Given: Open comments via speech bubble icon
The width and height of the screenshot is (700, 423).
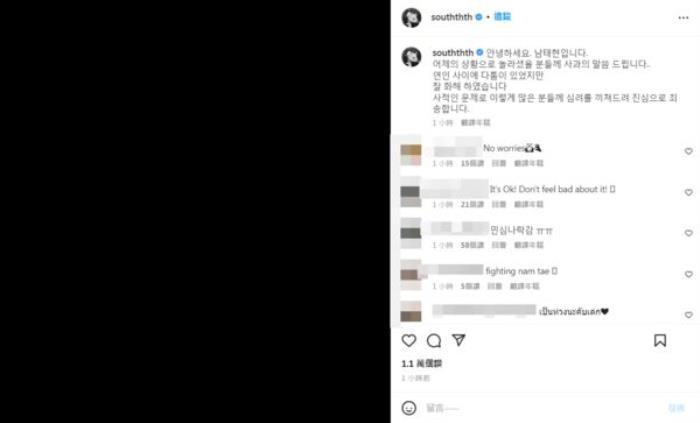Looking at the screenshot, I should [x=433, y=340].
